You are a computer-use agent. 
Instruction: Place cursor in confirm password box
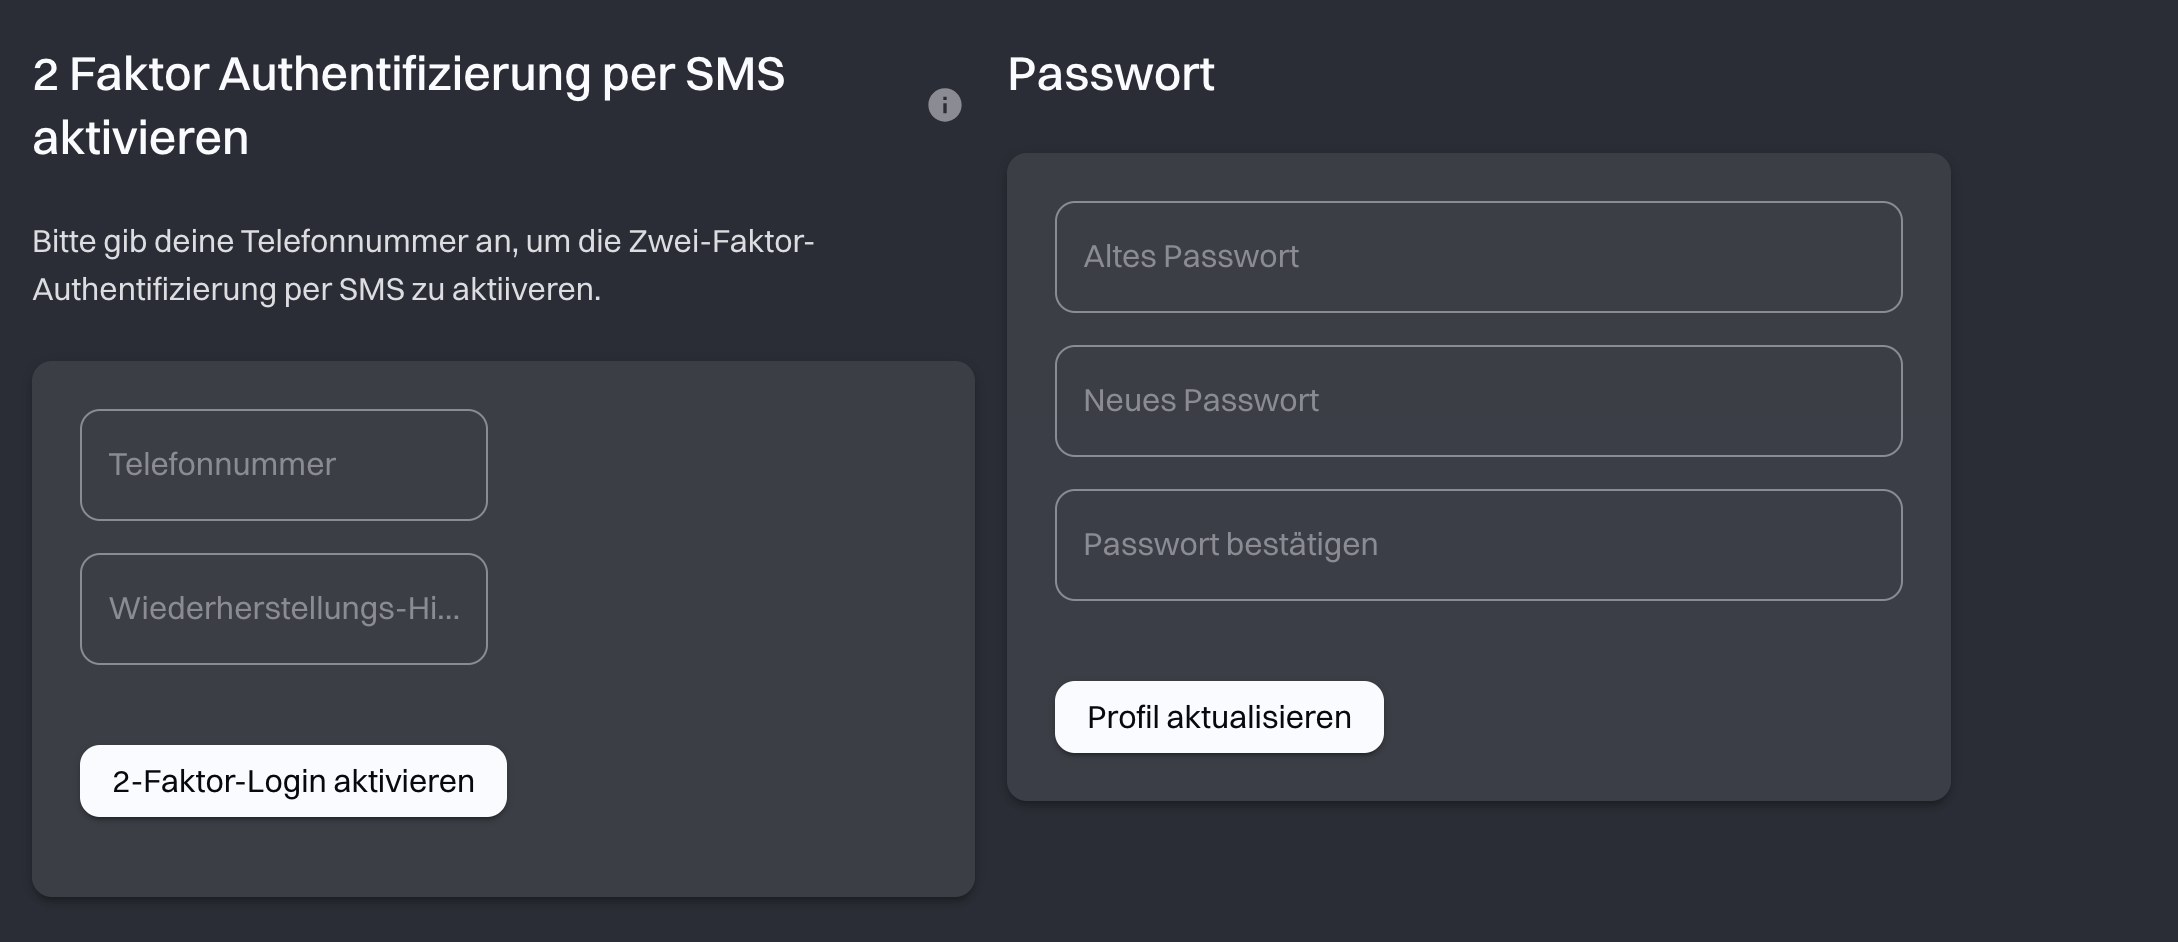click(x=1477, y=545)
